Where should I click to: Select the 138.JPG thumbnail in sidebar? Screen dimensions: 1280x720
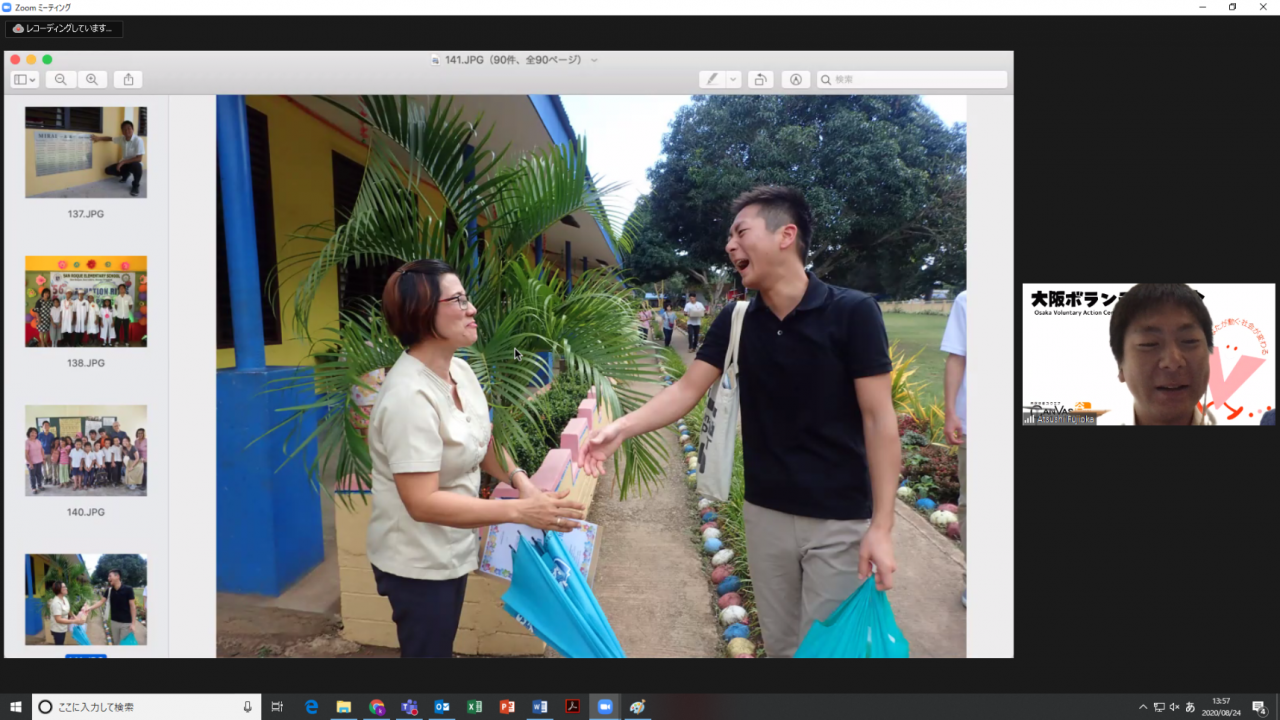86,301
